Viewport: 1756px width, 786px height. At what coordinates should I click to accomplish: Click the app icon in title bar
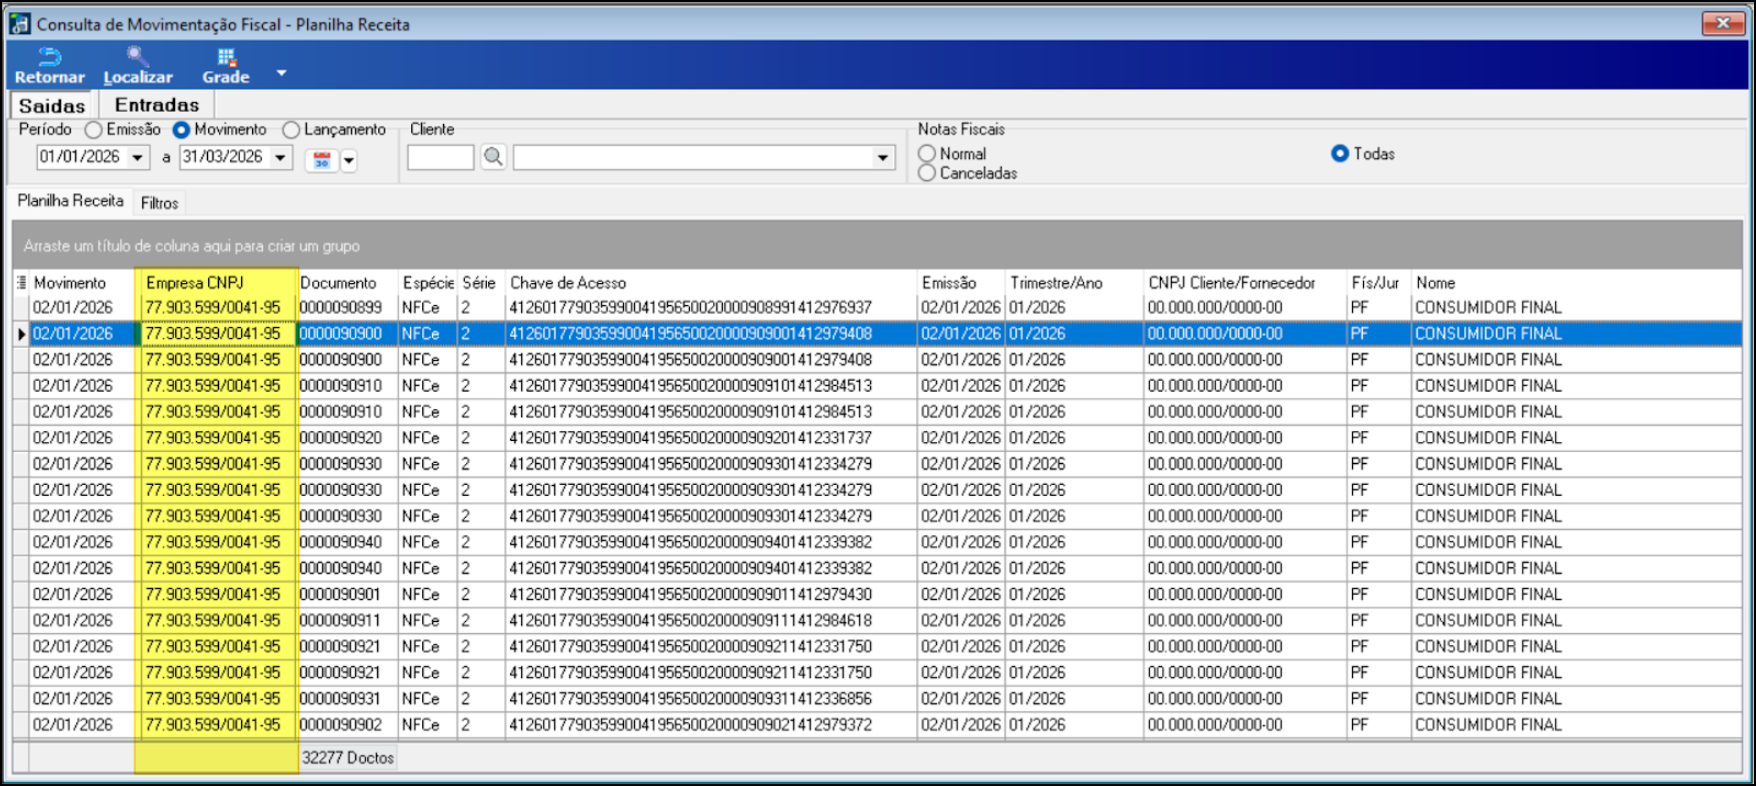point(20,23)
